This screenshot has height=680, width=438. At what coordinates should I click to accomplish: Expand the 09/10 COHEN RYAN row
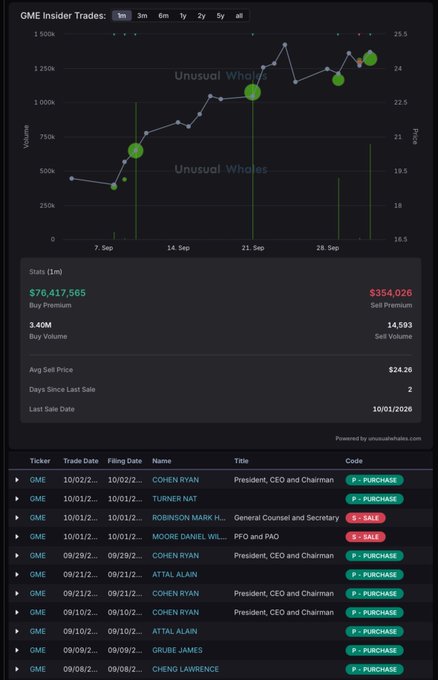17,612
